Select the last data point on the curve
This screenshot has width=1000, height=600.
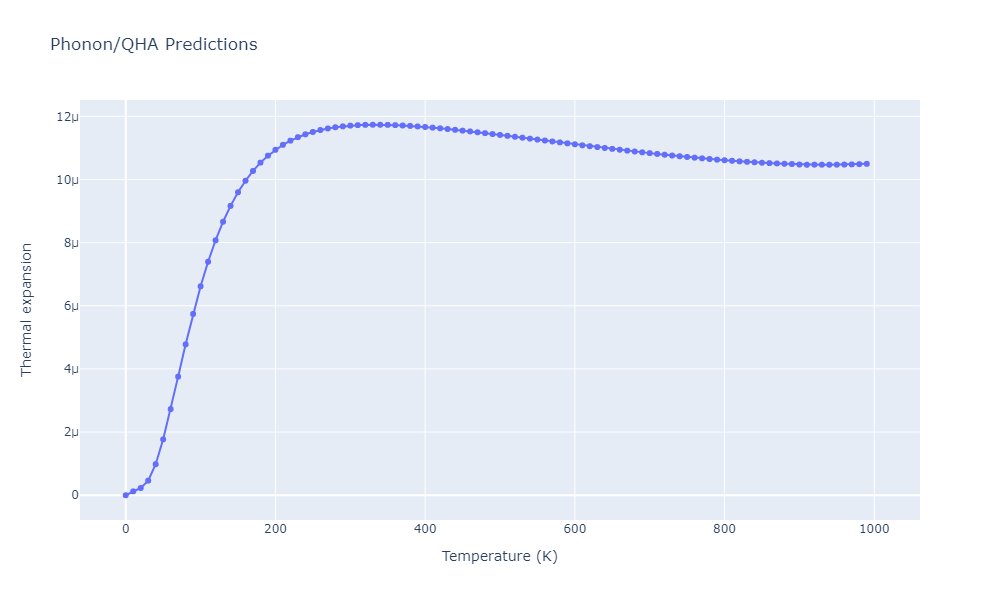pos(867,164)
